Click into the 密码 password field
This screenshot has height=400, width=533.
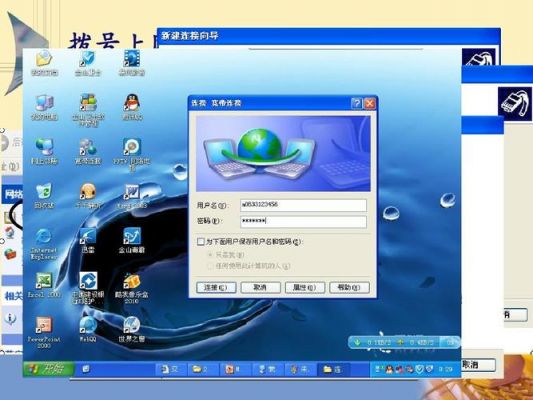click(x=303, y=221)
